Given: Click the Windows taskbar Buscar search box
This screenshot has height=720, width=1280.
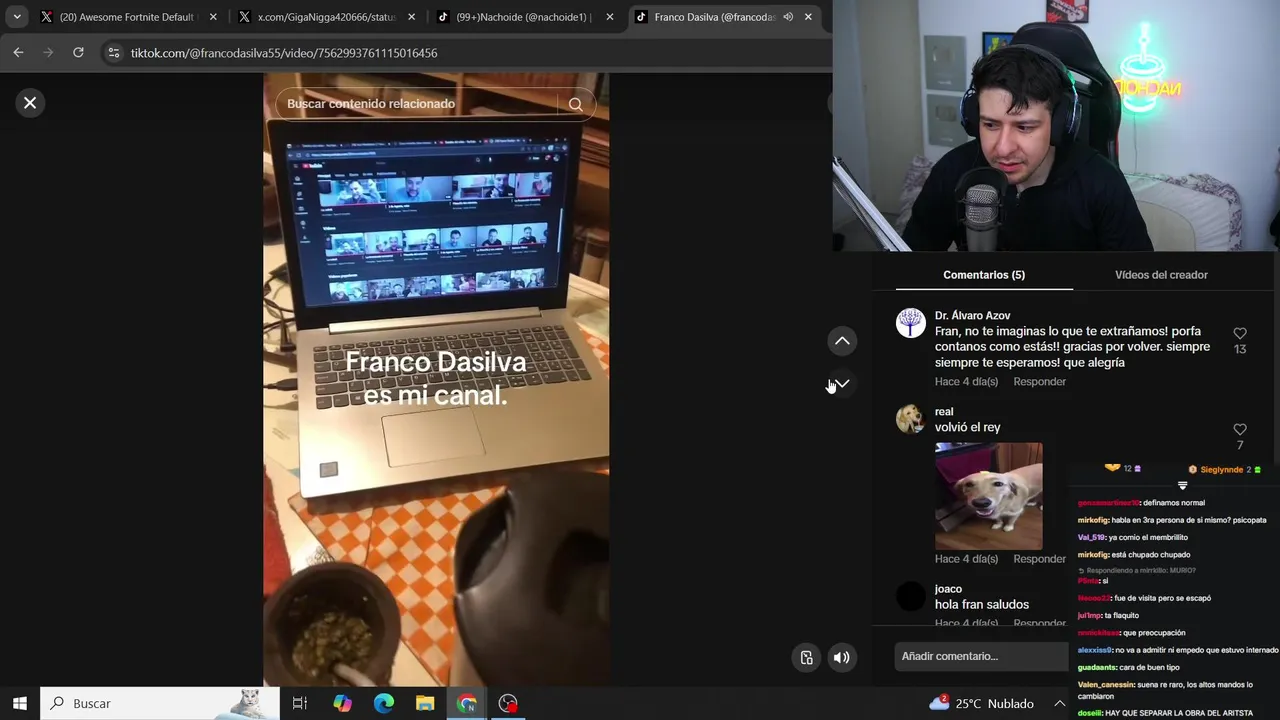Looking at the screenshot, I should (x=159, y=703).
